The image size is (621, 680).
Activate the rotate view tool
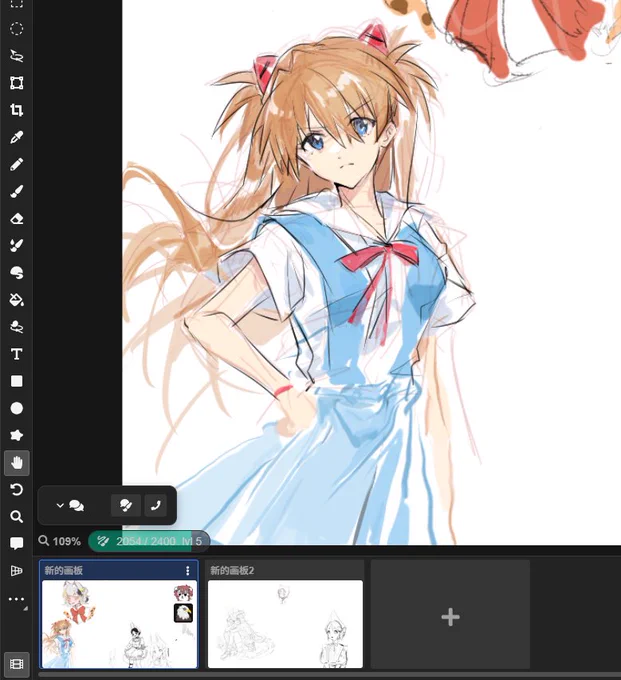16,490
